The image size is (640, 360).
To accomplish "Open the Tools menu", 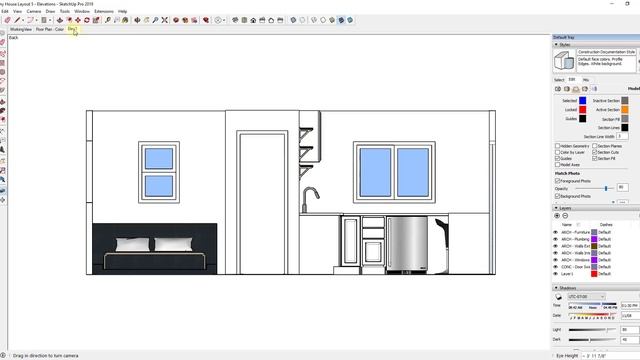I will click(x=65, y=11).
